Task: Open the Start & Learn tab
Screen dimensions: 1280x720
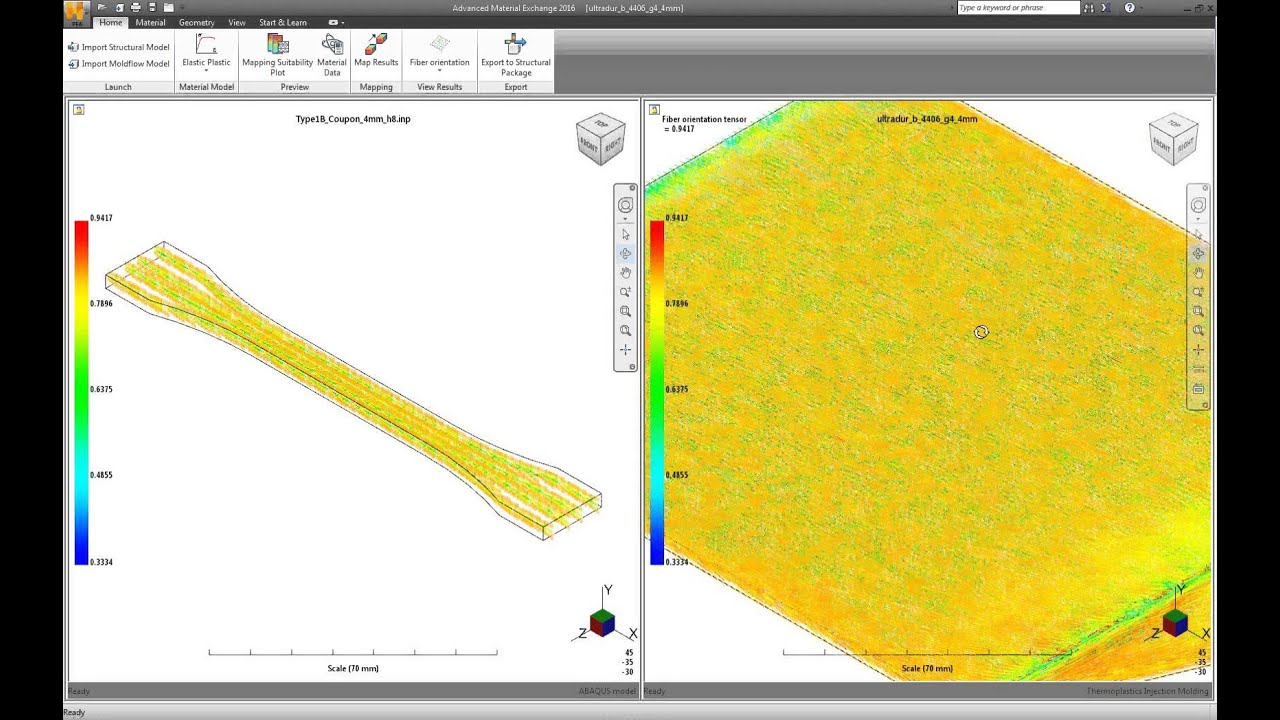Action: point(283,22)
